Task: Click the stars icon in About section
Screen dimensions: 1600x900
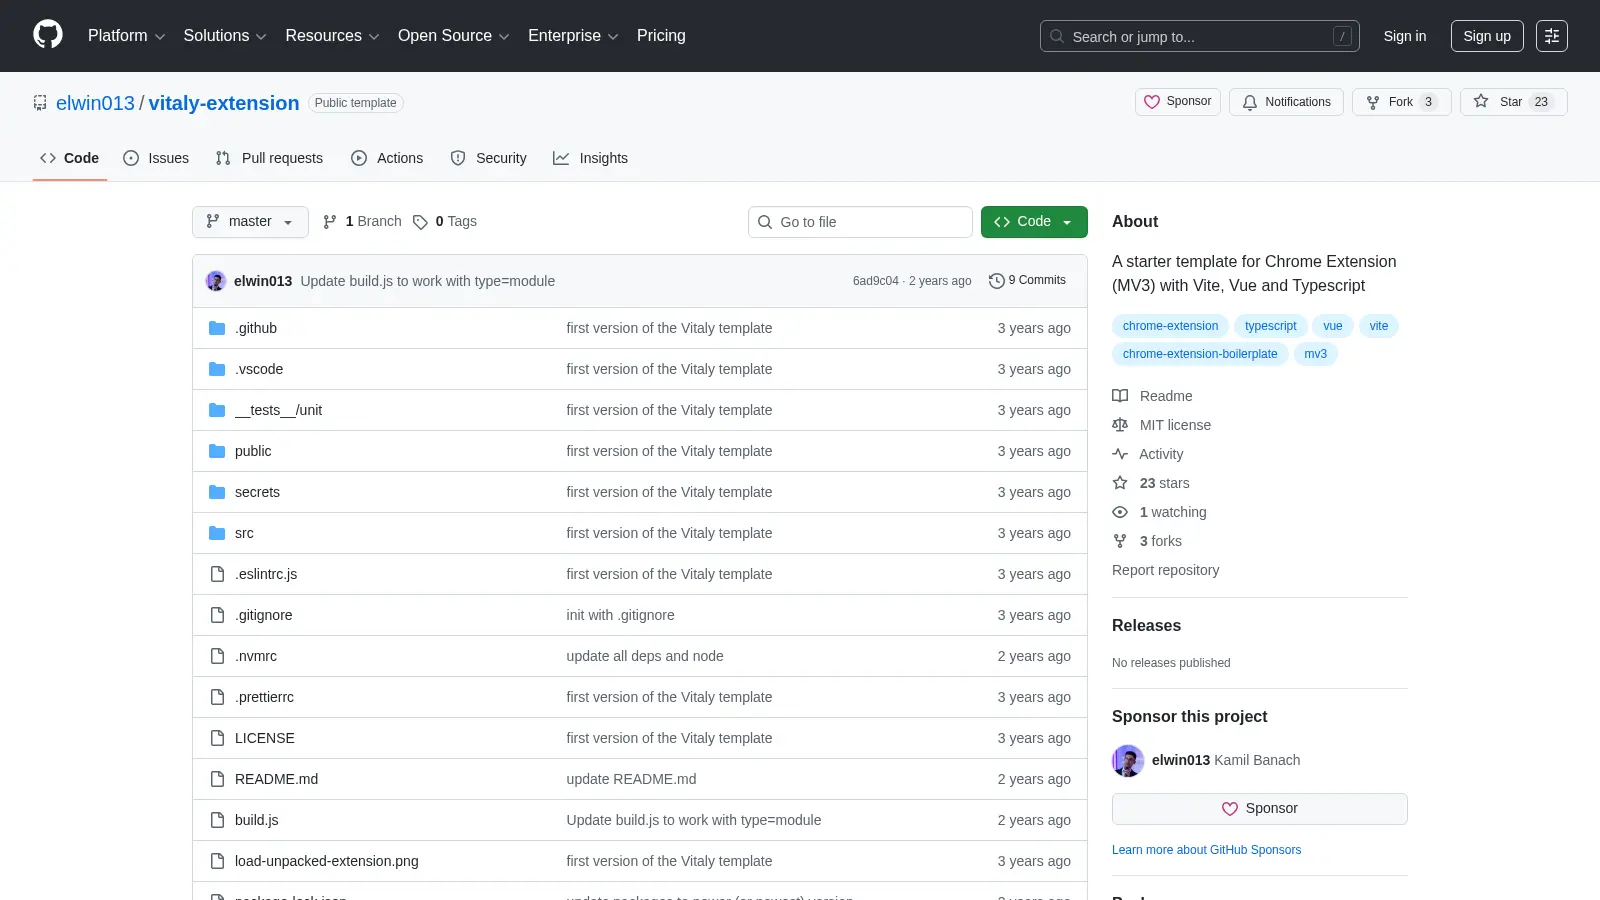Action: pyautogui.click(x=1120, y=483)
